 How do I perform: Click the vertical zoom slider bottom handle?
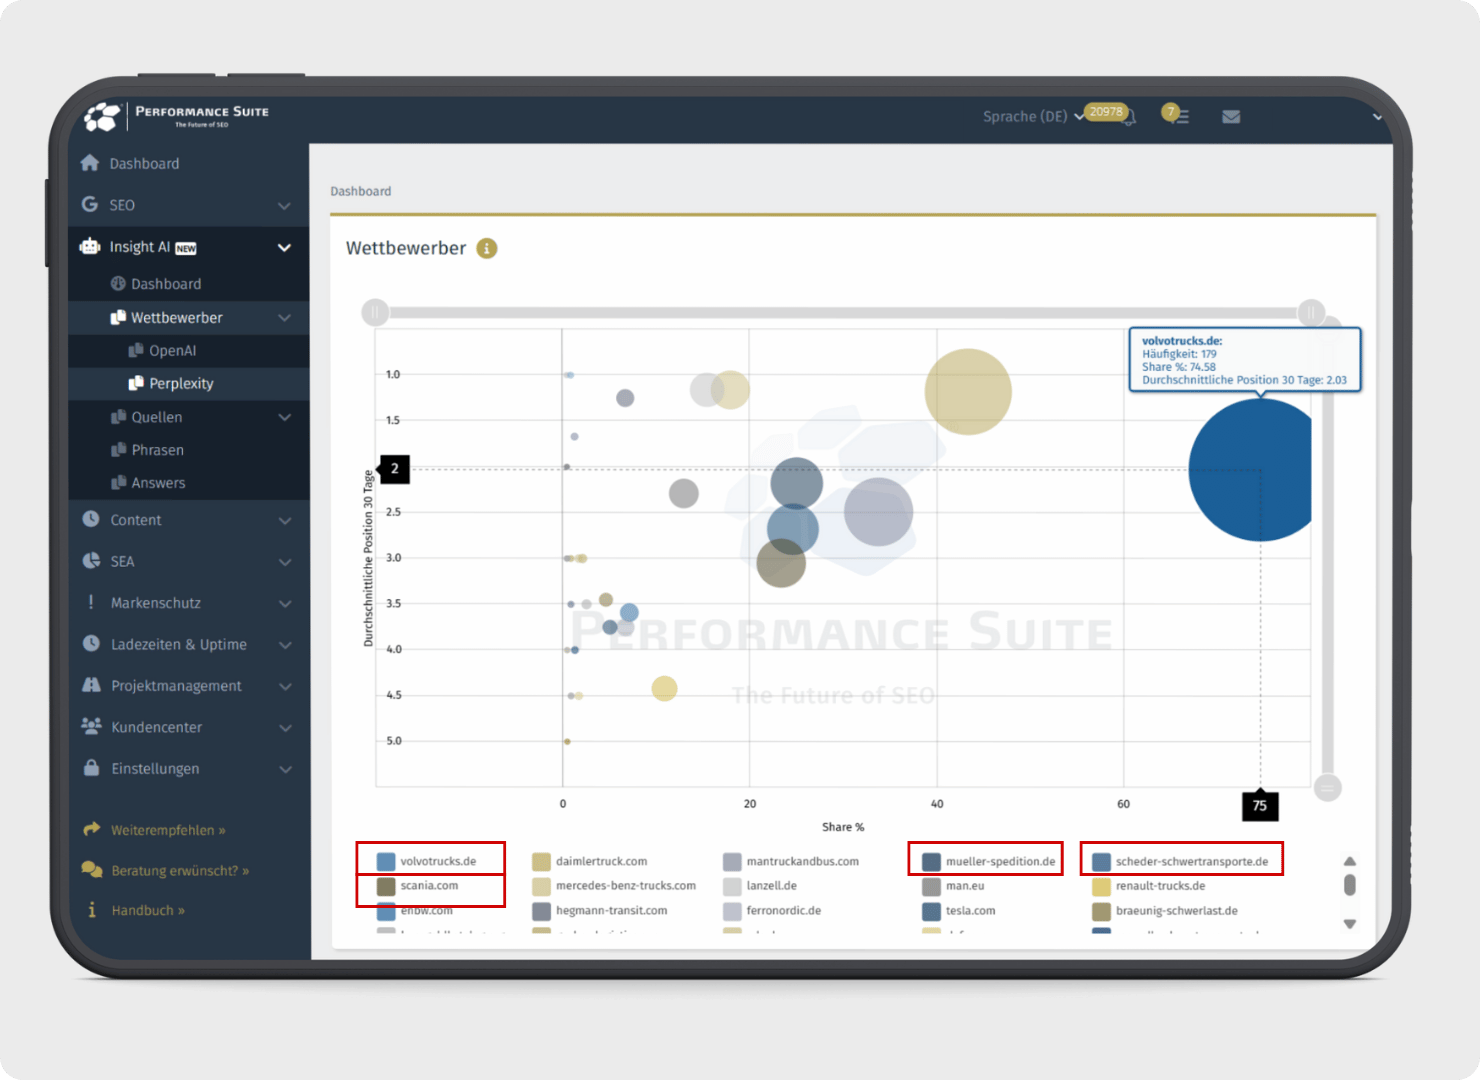(1328, 788)
